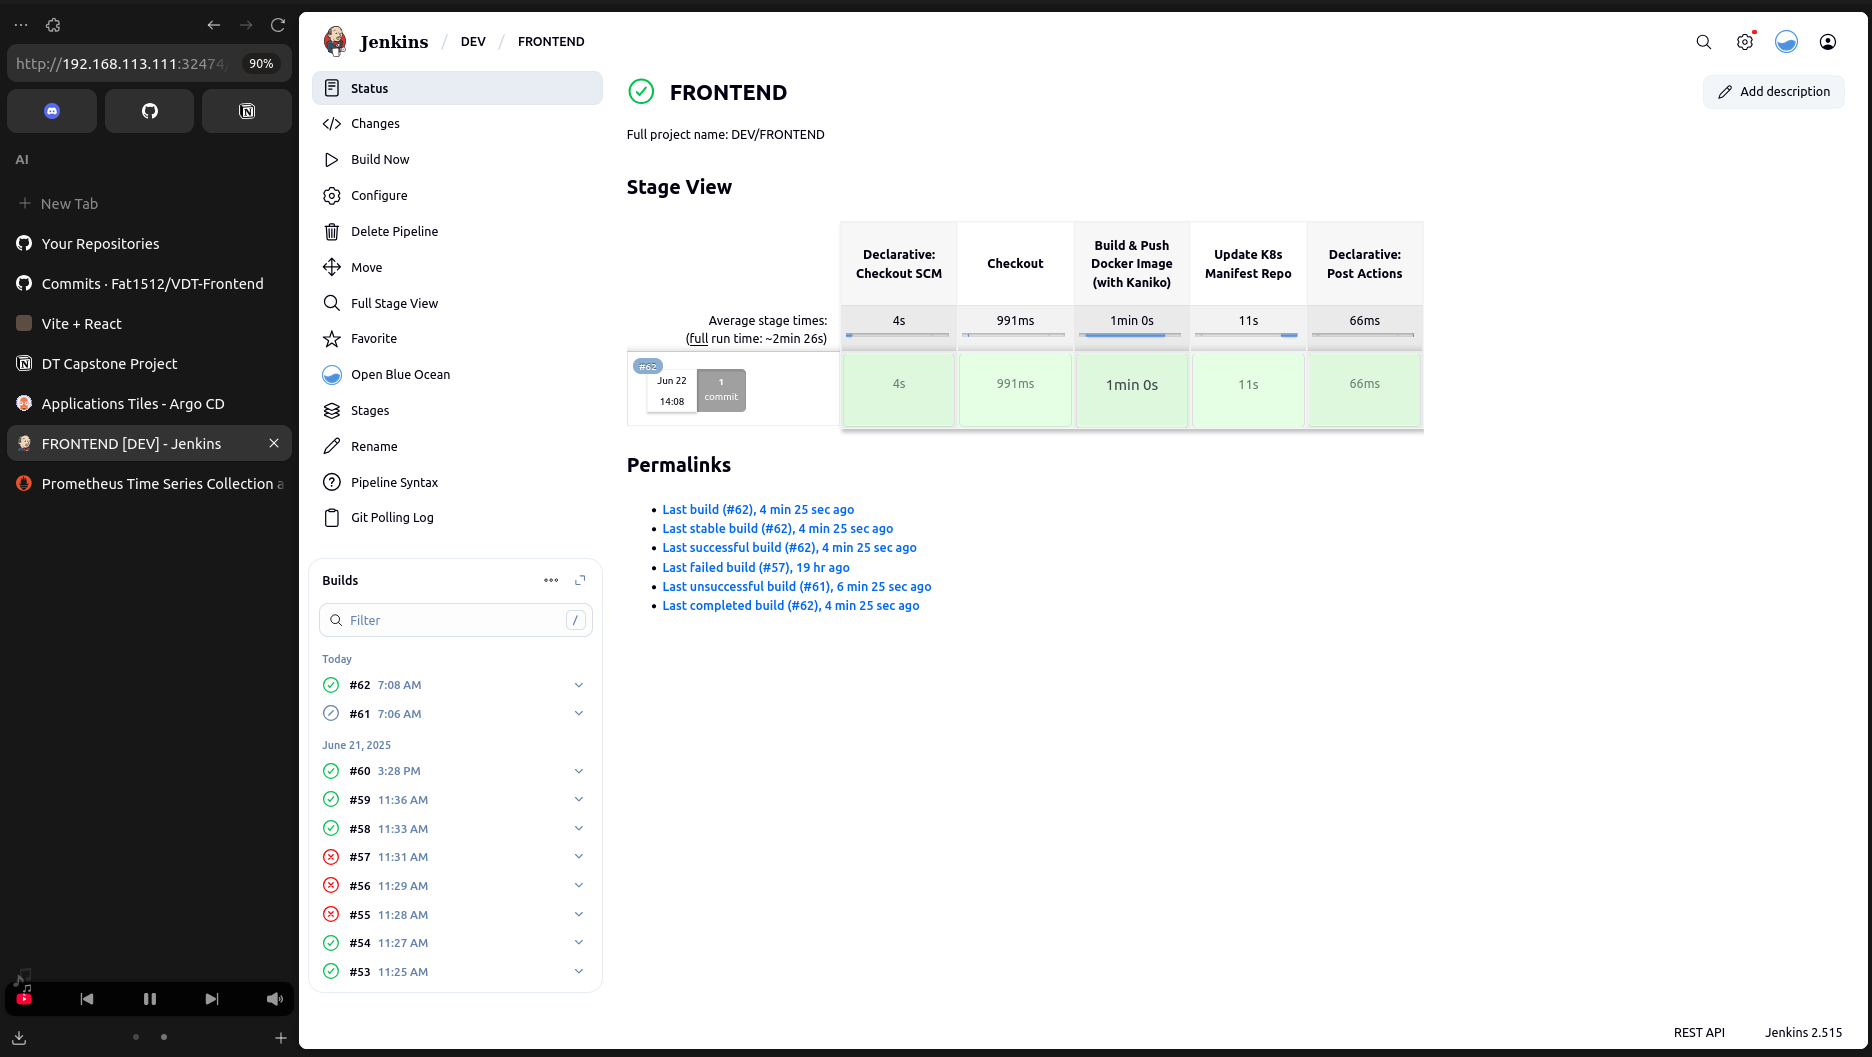Open the GitHub pinned shortcut
Viewport: 1872px width, 1057px height.
(149, 111)
